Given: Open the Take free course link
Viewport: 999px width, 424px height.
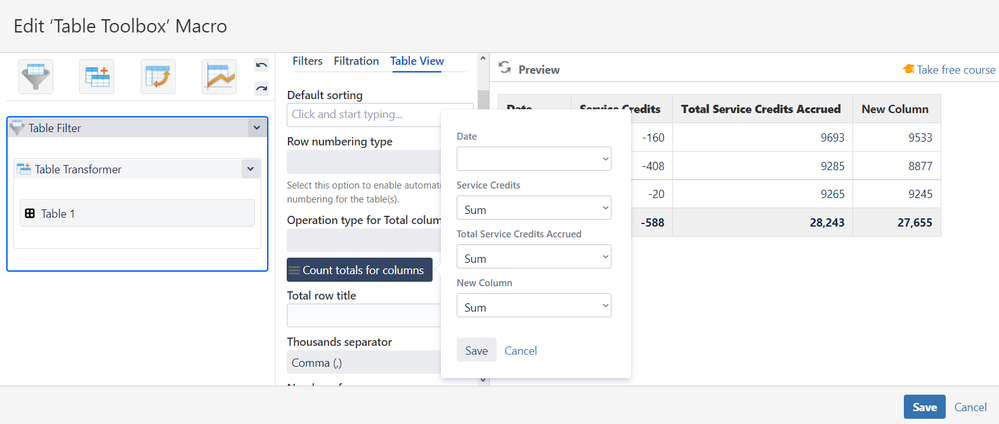Looking at the screenshot, I should tap(949, 70).
